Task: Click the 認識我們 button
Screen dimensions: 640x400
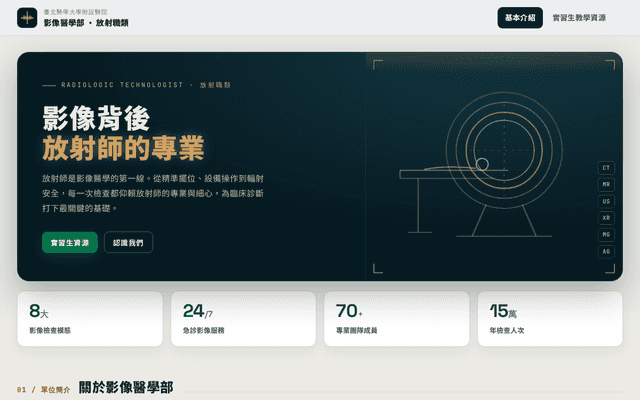Action: click(x=128, y=242)
